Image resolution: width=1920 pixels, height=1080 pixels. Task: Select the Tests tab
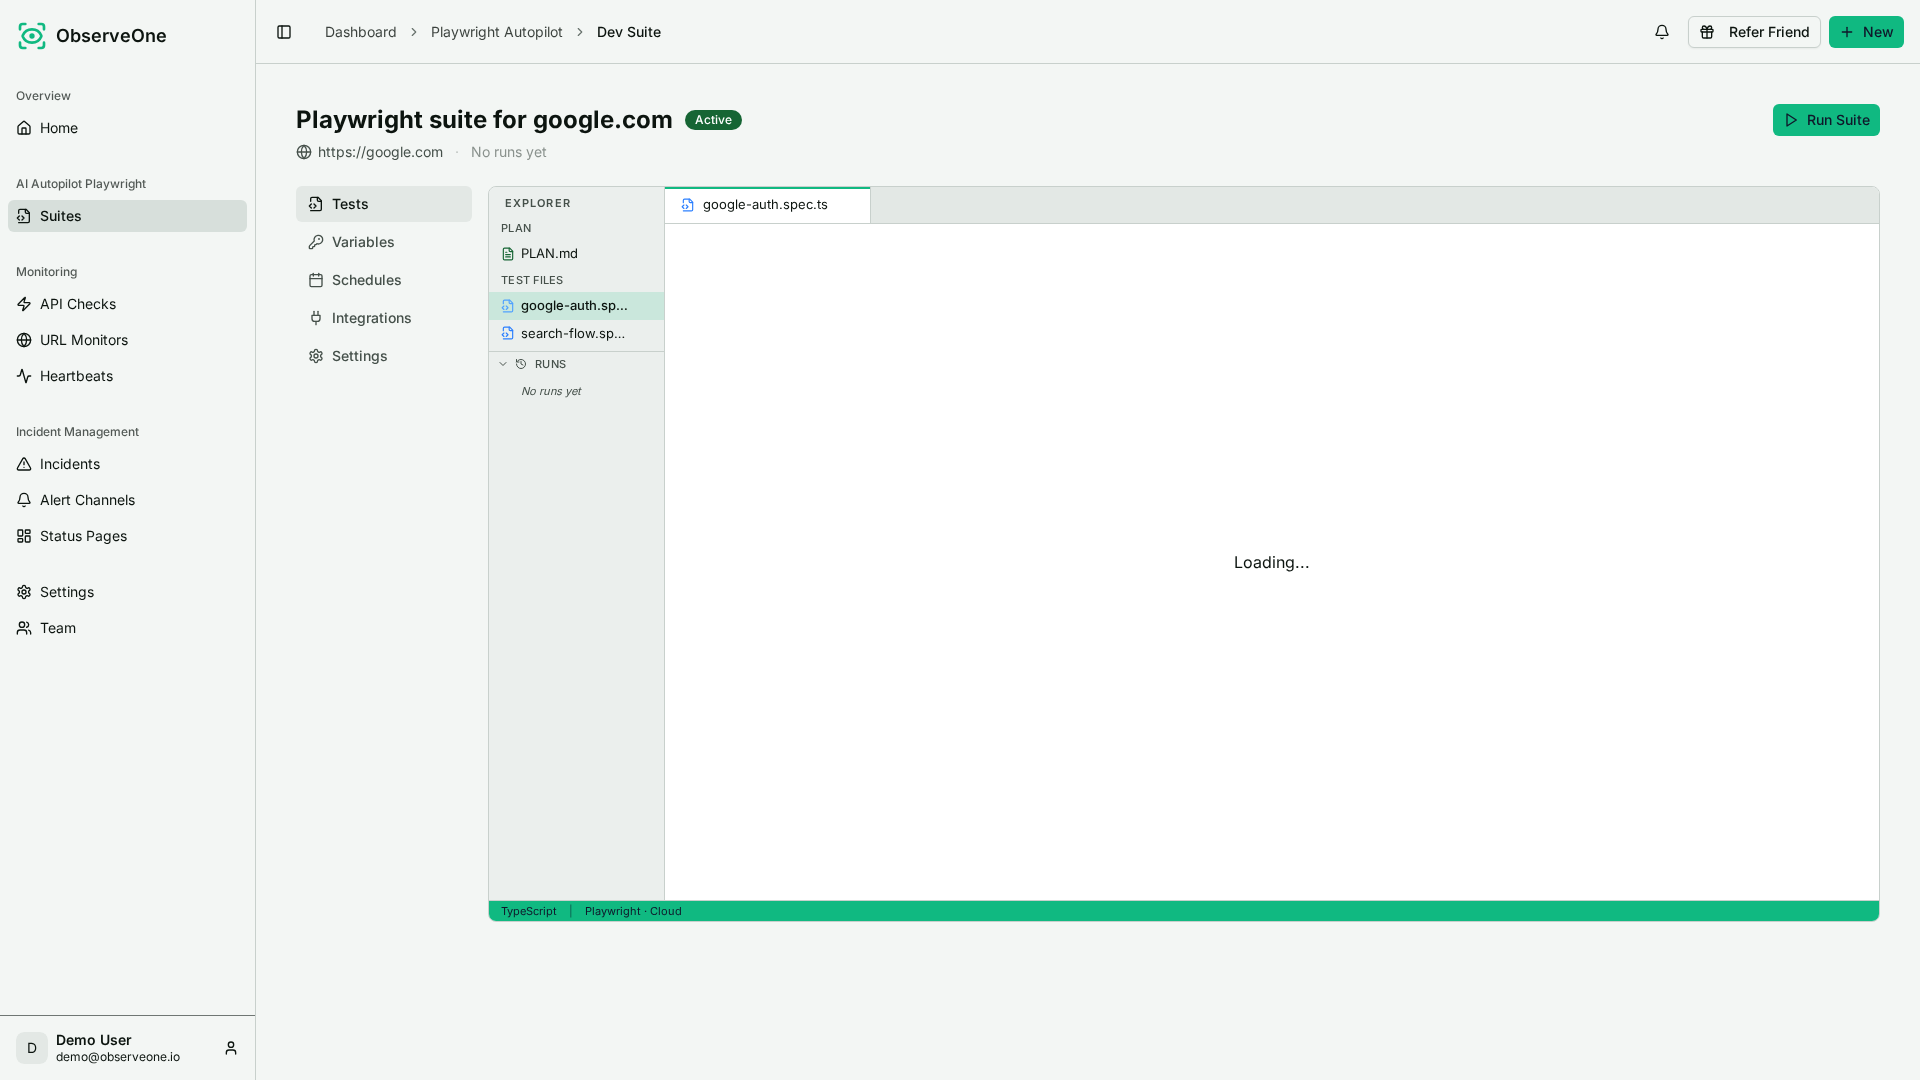384,204
